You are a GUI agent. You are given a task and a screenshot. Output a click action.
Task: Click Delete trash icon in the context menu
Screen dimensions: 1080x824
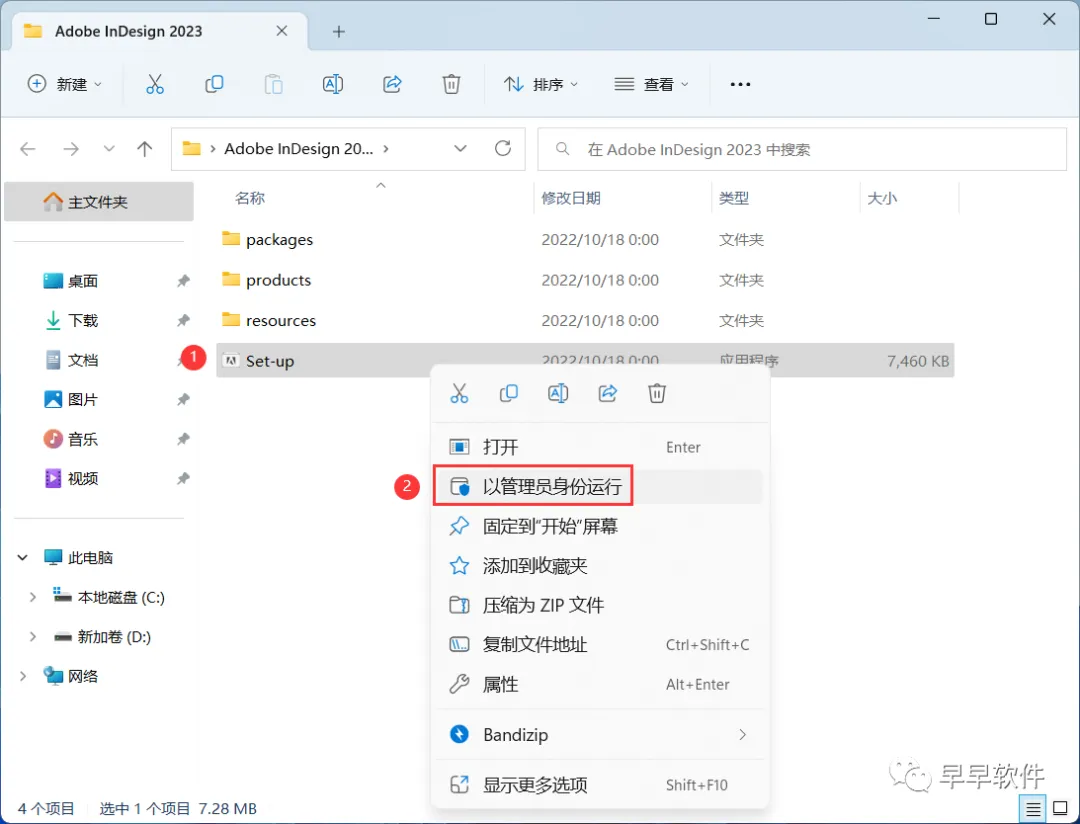click(657, 393)
